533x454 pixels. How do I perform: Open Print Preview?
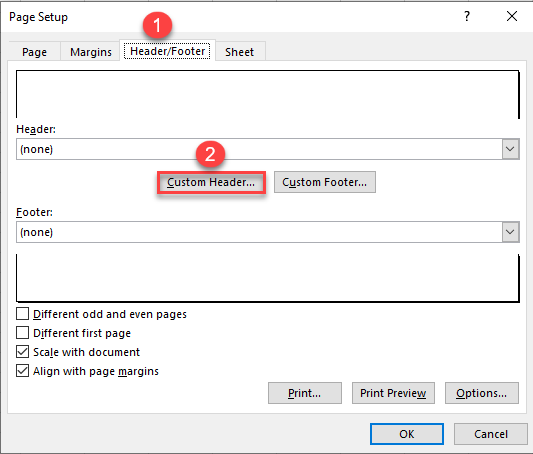coord(393,393)
